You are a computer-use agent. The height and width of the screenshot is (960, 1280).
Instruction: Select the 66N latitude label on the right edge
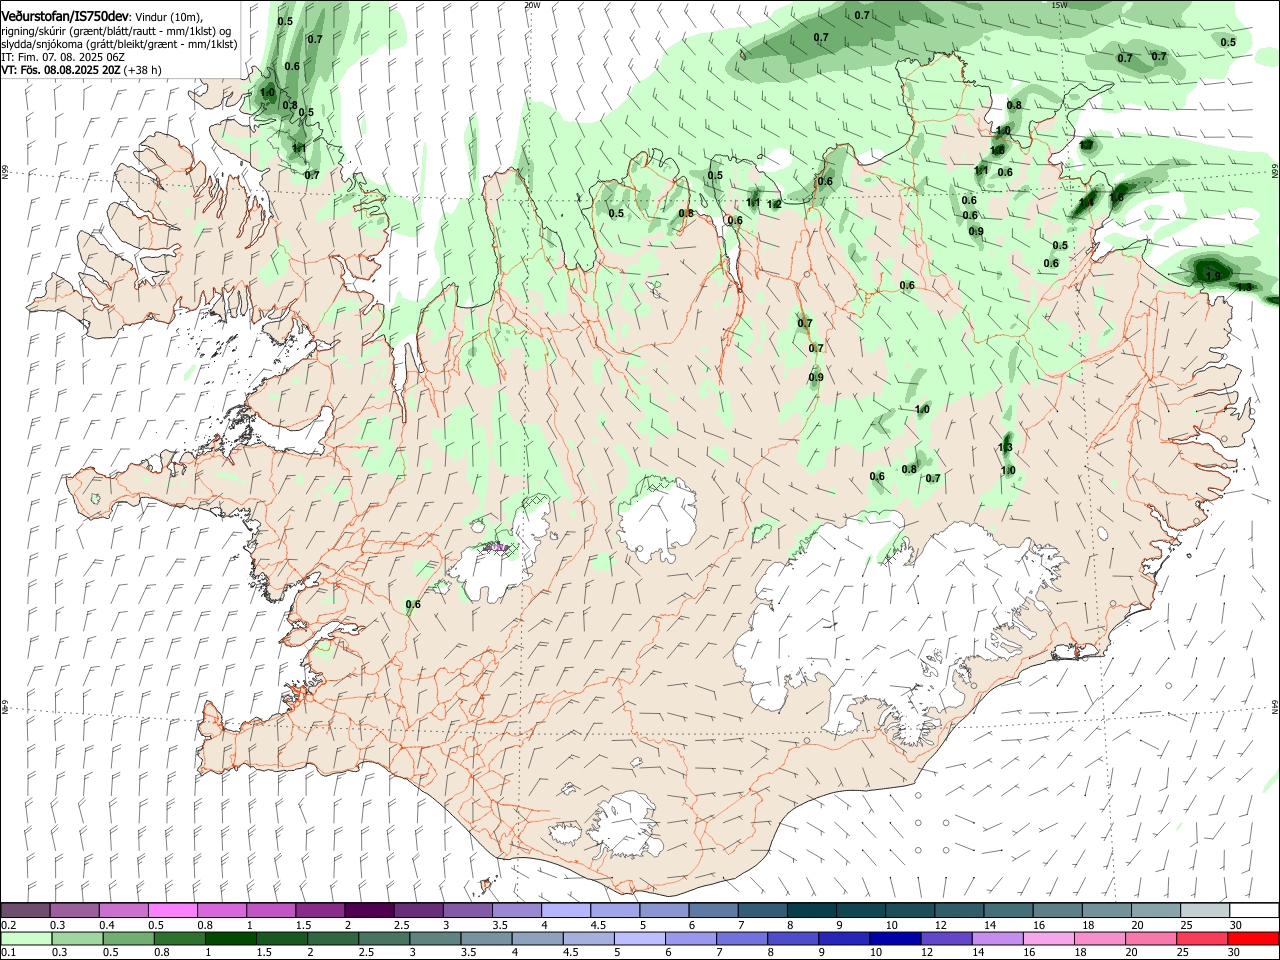coord(1275,171)
